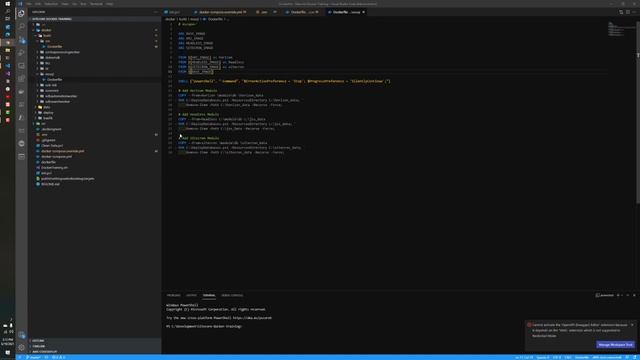Switch to the DEBUG CONSOLE panel tab
The width and height of the screenshot is (640, 360).
coord(232,295)
